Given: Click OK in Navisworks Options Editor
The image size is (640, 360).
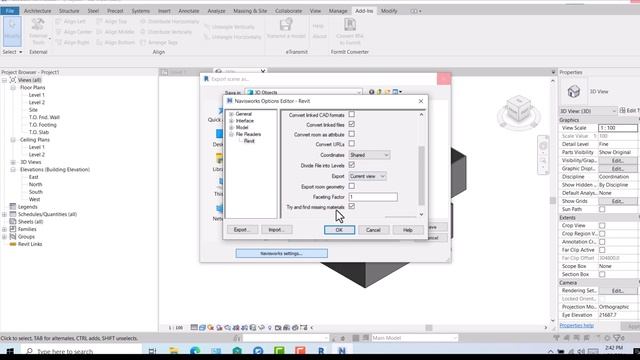Looking at the screenshot, I should (339, 230).
